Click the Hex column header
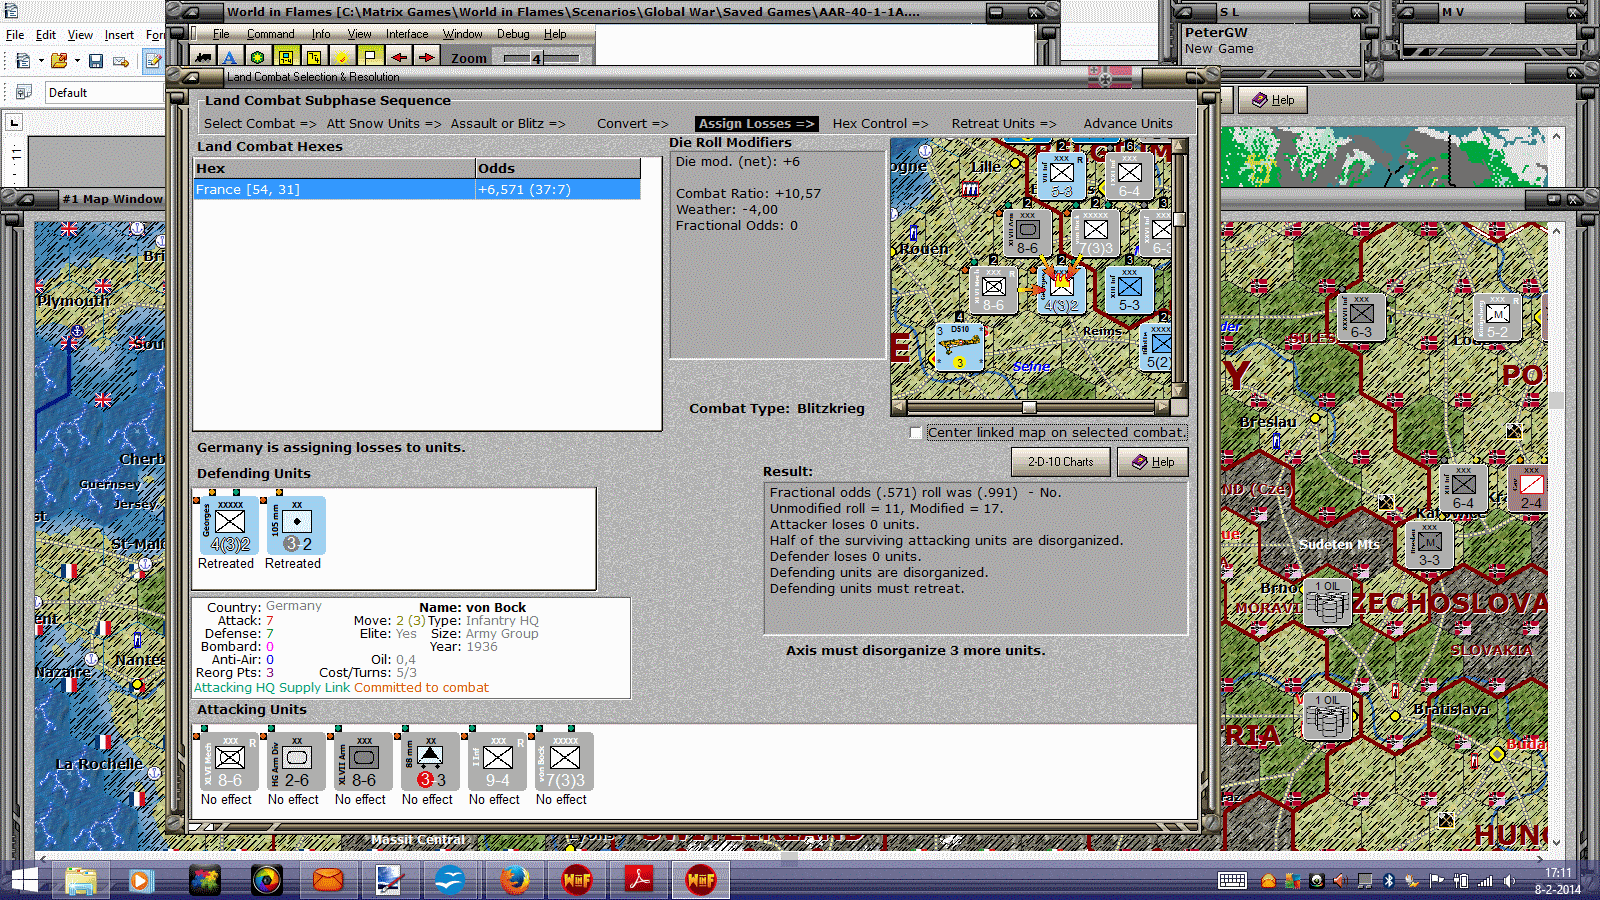Screen dimensions: 1600x900 click(x=334, y=168)
